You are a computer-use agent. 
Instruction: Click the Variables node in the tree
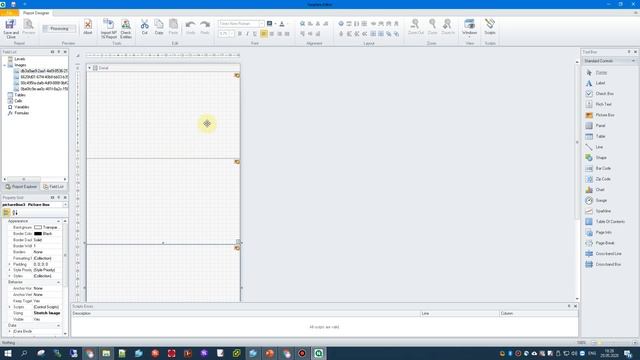click(22, 107)
